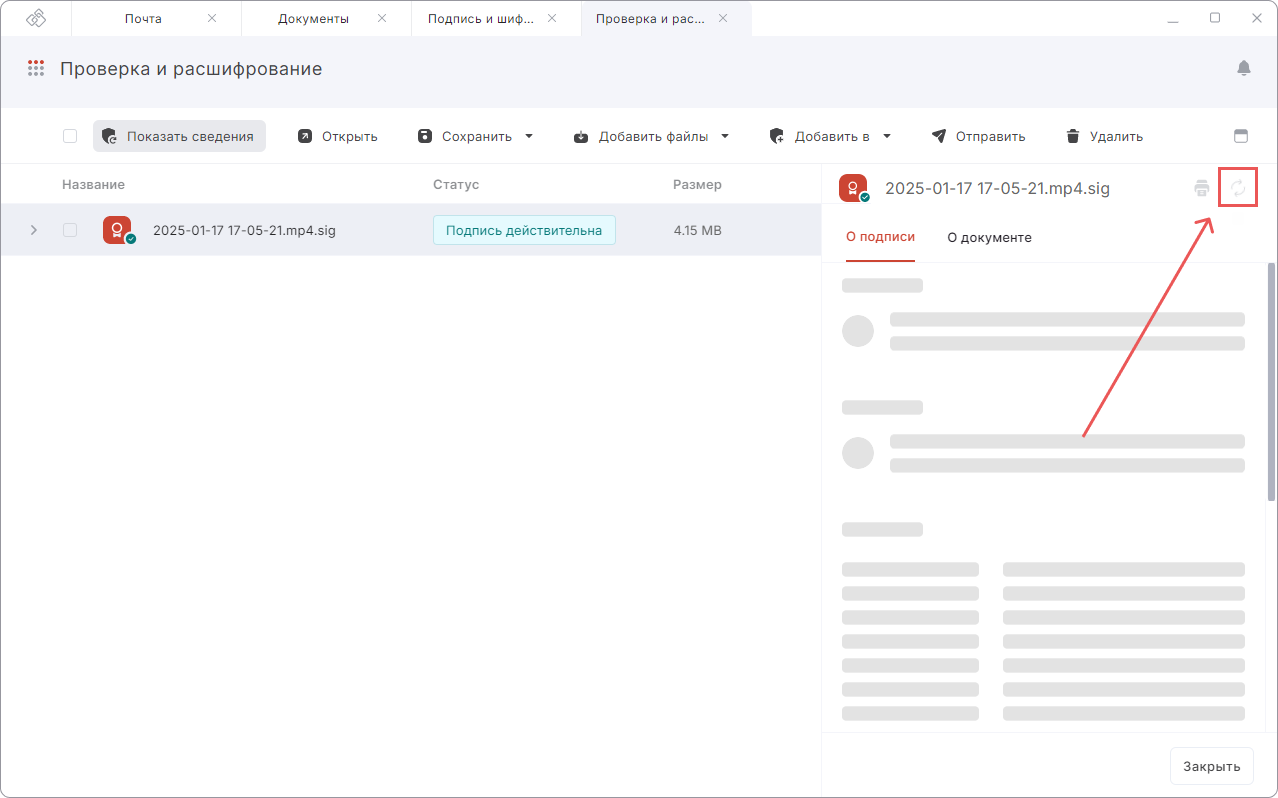Screen dimensions: 1278x798
Task: Switch to the Почта tab
Action: click(x=143, y=18)
